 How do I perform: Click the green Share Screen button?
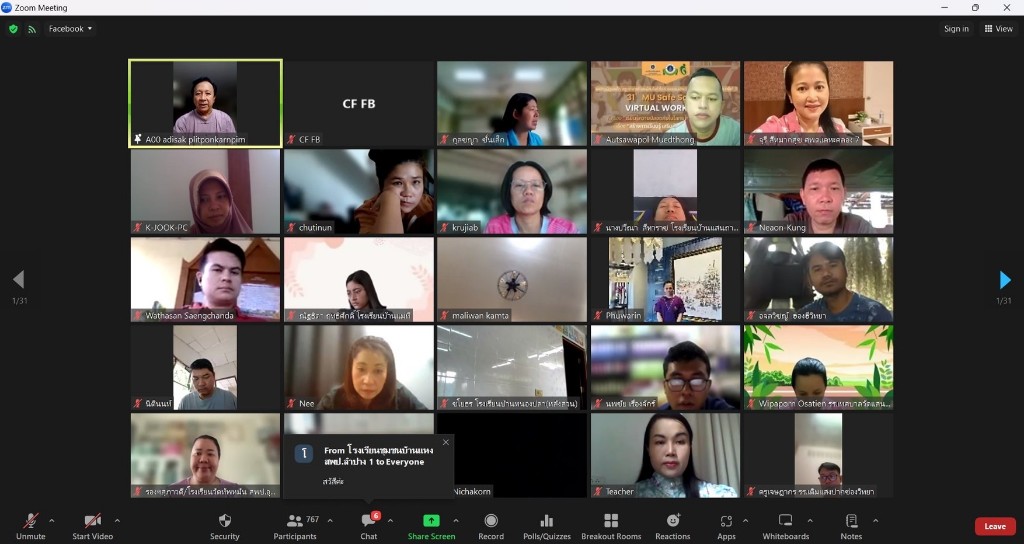(431, 526)
